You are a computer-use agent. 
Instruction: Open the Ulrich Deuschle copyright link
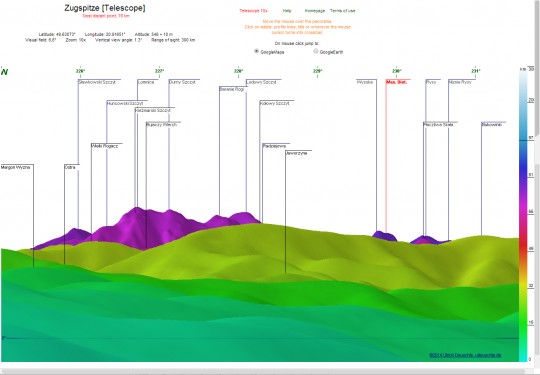[x=465, y=355]
